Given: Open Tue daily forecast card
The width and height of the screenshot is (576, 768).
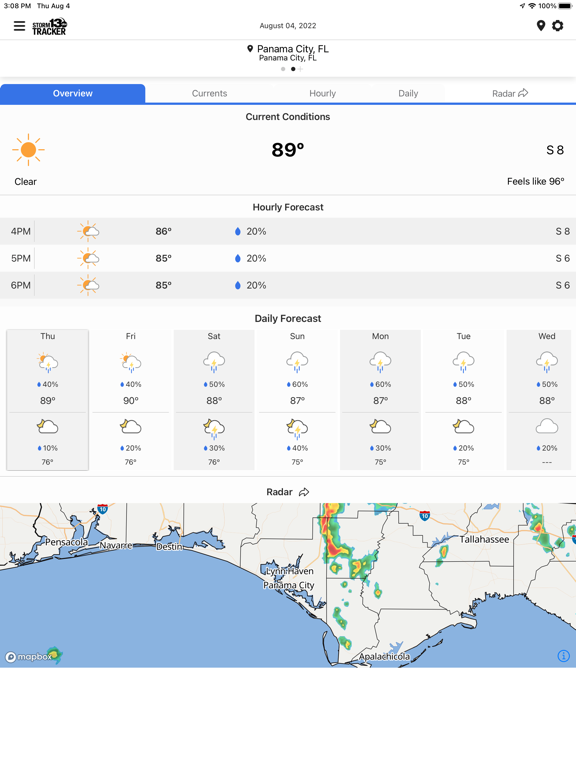Looking at the screenshot, I should 464,400.
